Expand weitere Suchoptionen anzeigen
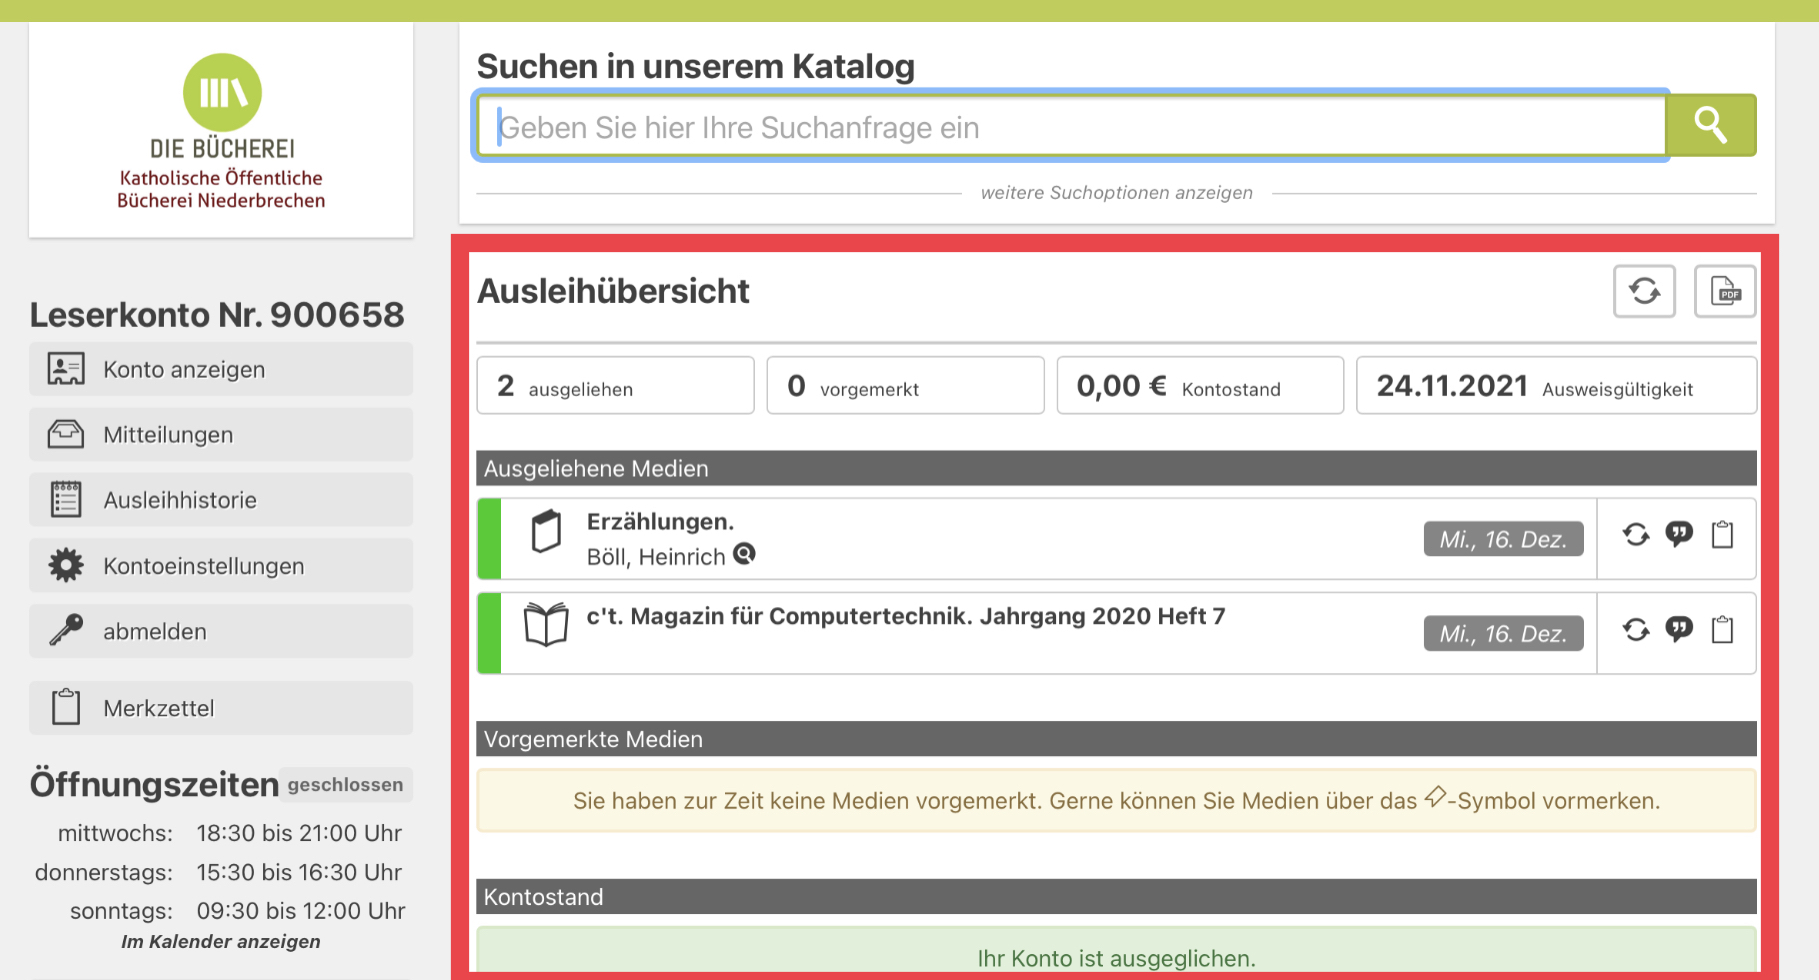Screen dimensions: 1819x980 click(x=1116, y=193)
